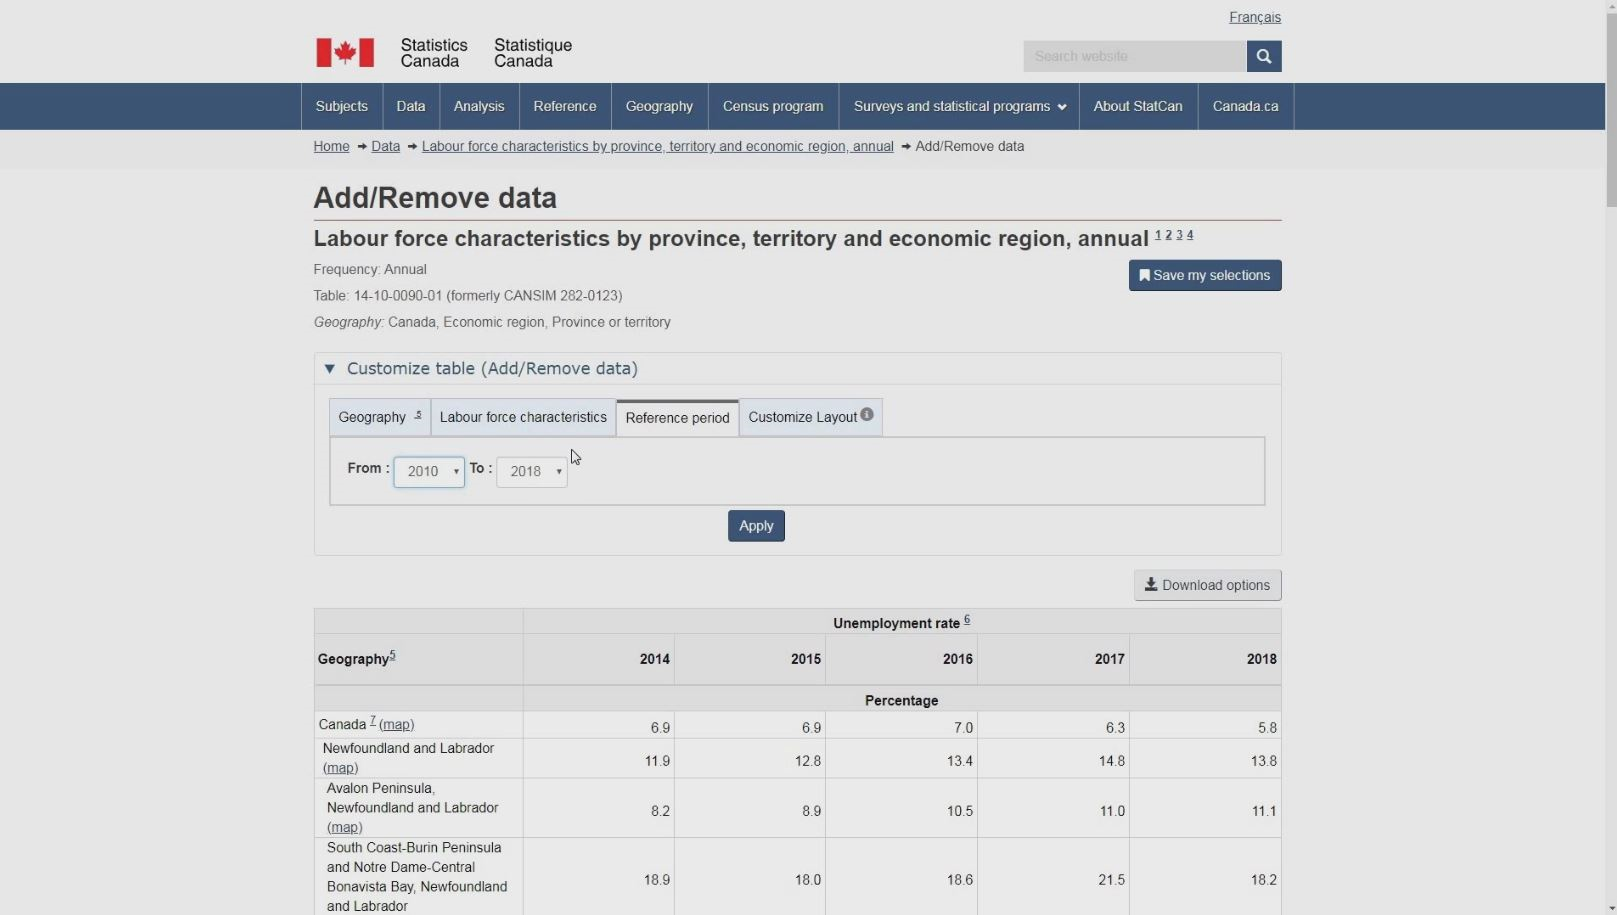Switch to Labour force characteristics tab
Screen dimensions: 1617x915
[523, 418]
